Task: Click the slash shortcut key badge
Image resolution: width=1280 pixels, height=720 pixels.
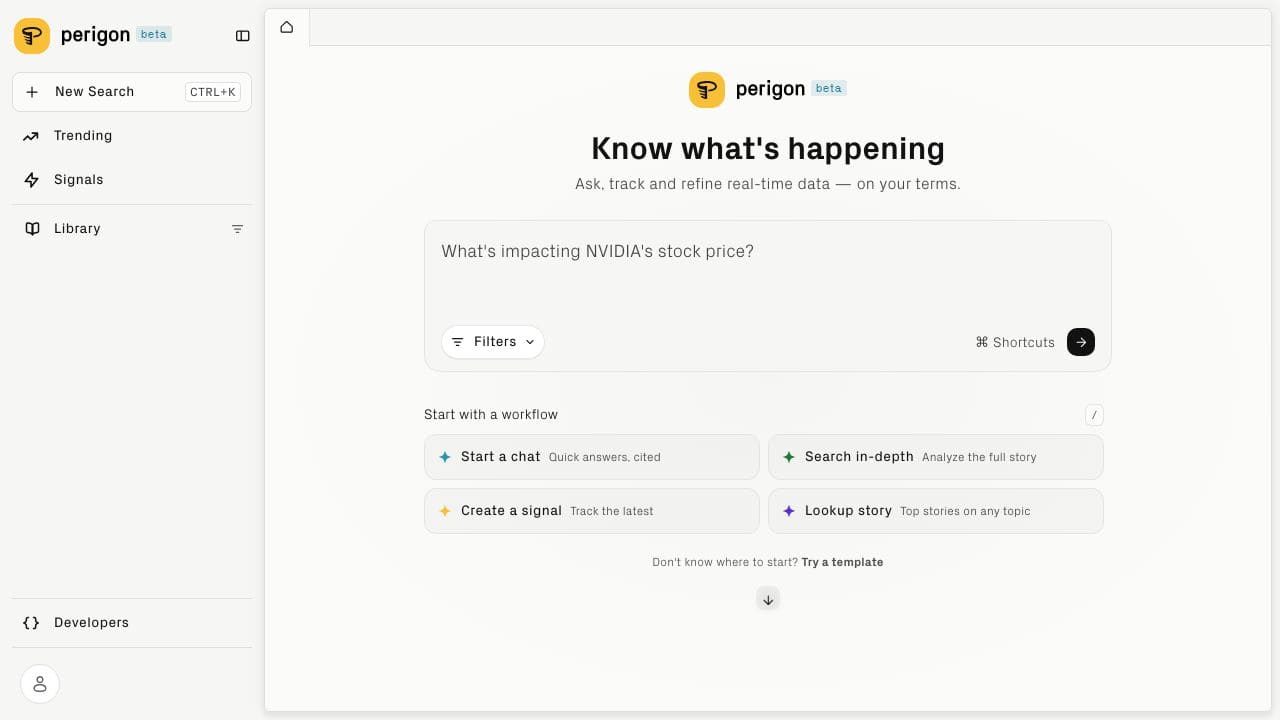Action: (1094, 415)
